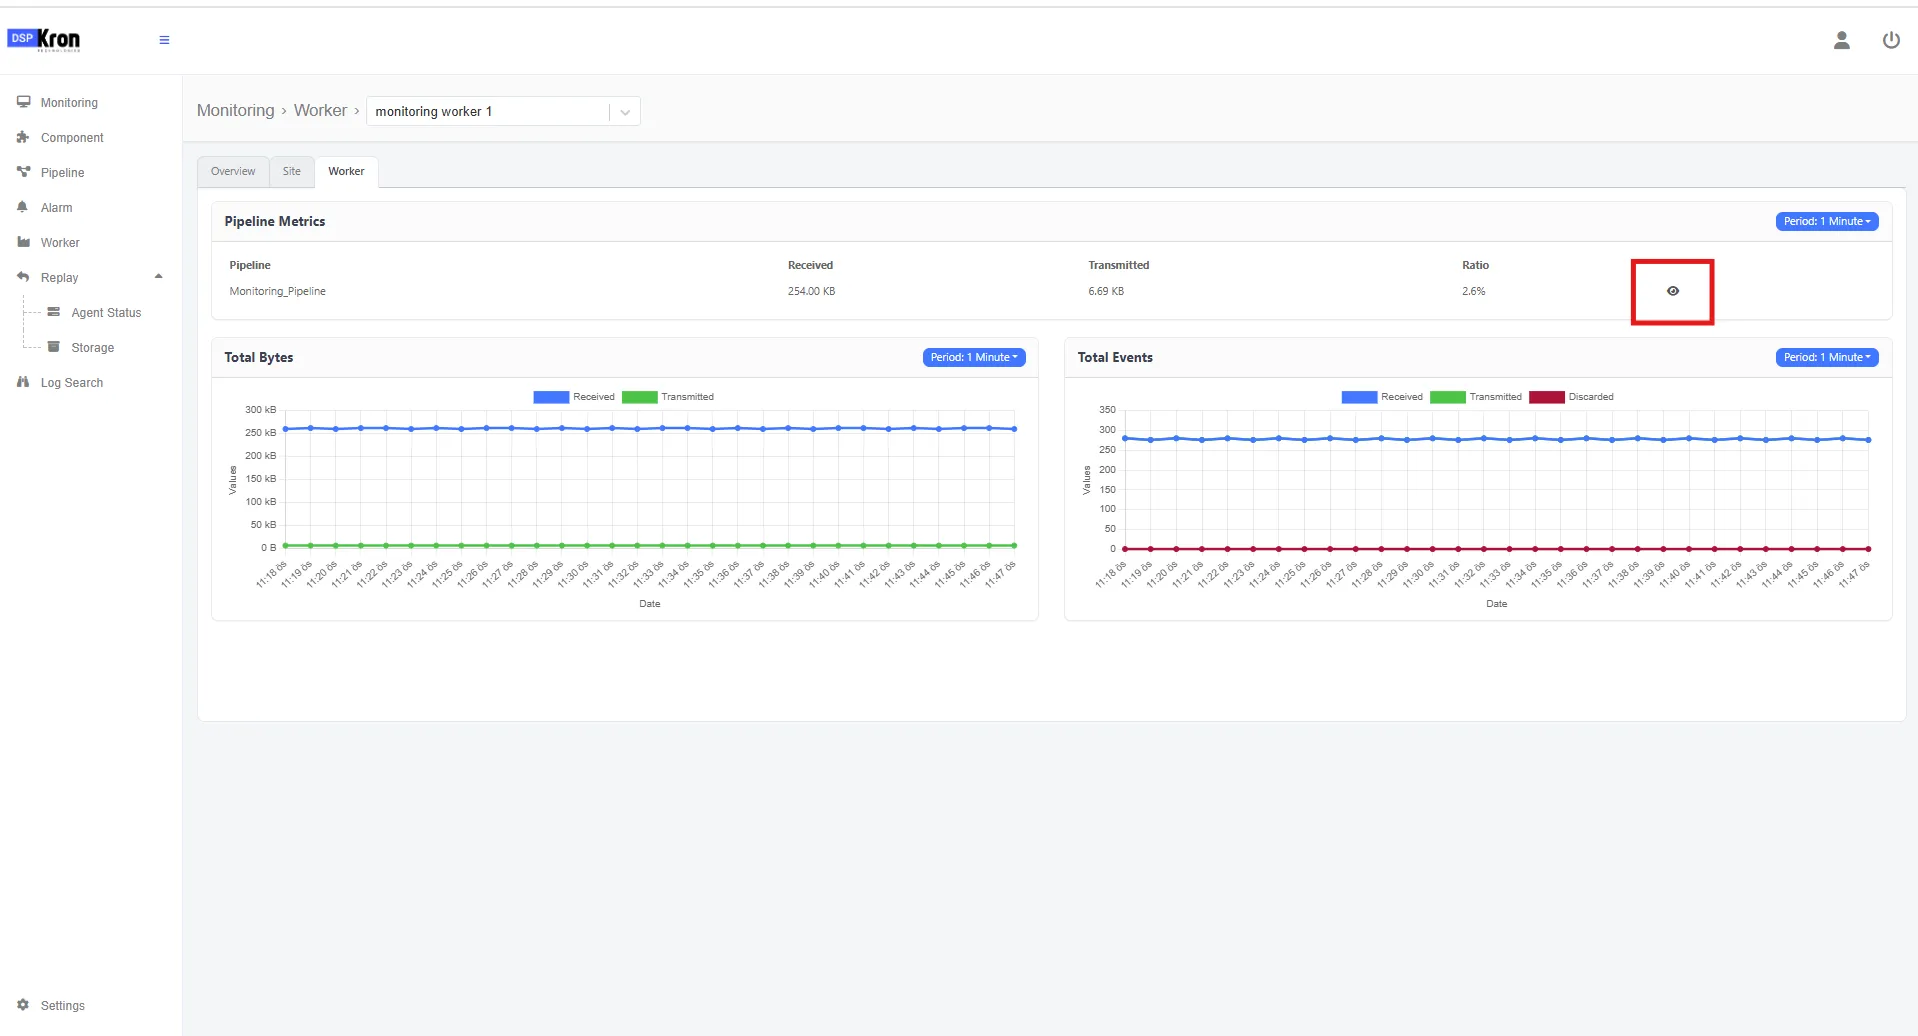Click the Log Search binoculars icon

coord(23,382)
